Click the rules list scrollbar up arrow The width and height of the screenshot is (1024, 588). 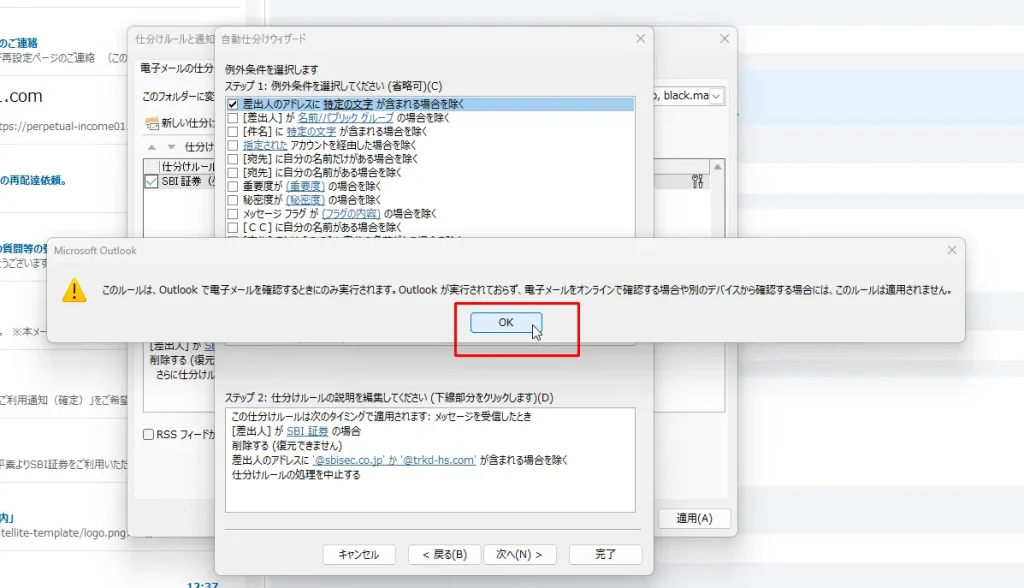pyautogui.click(x=717, y=167)
